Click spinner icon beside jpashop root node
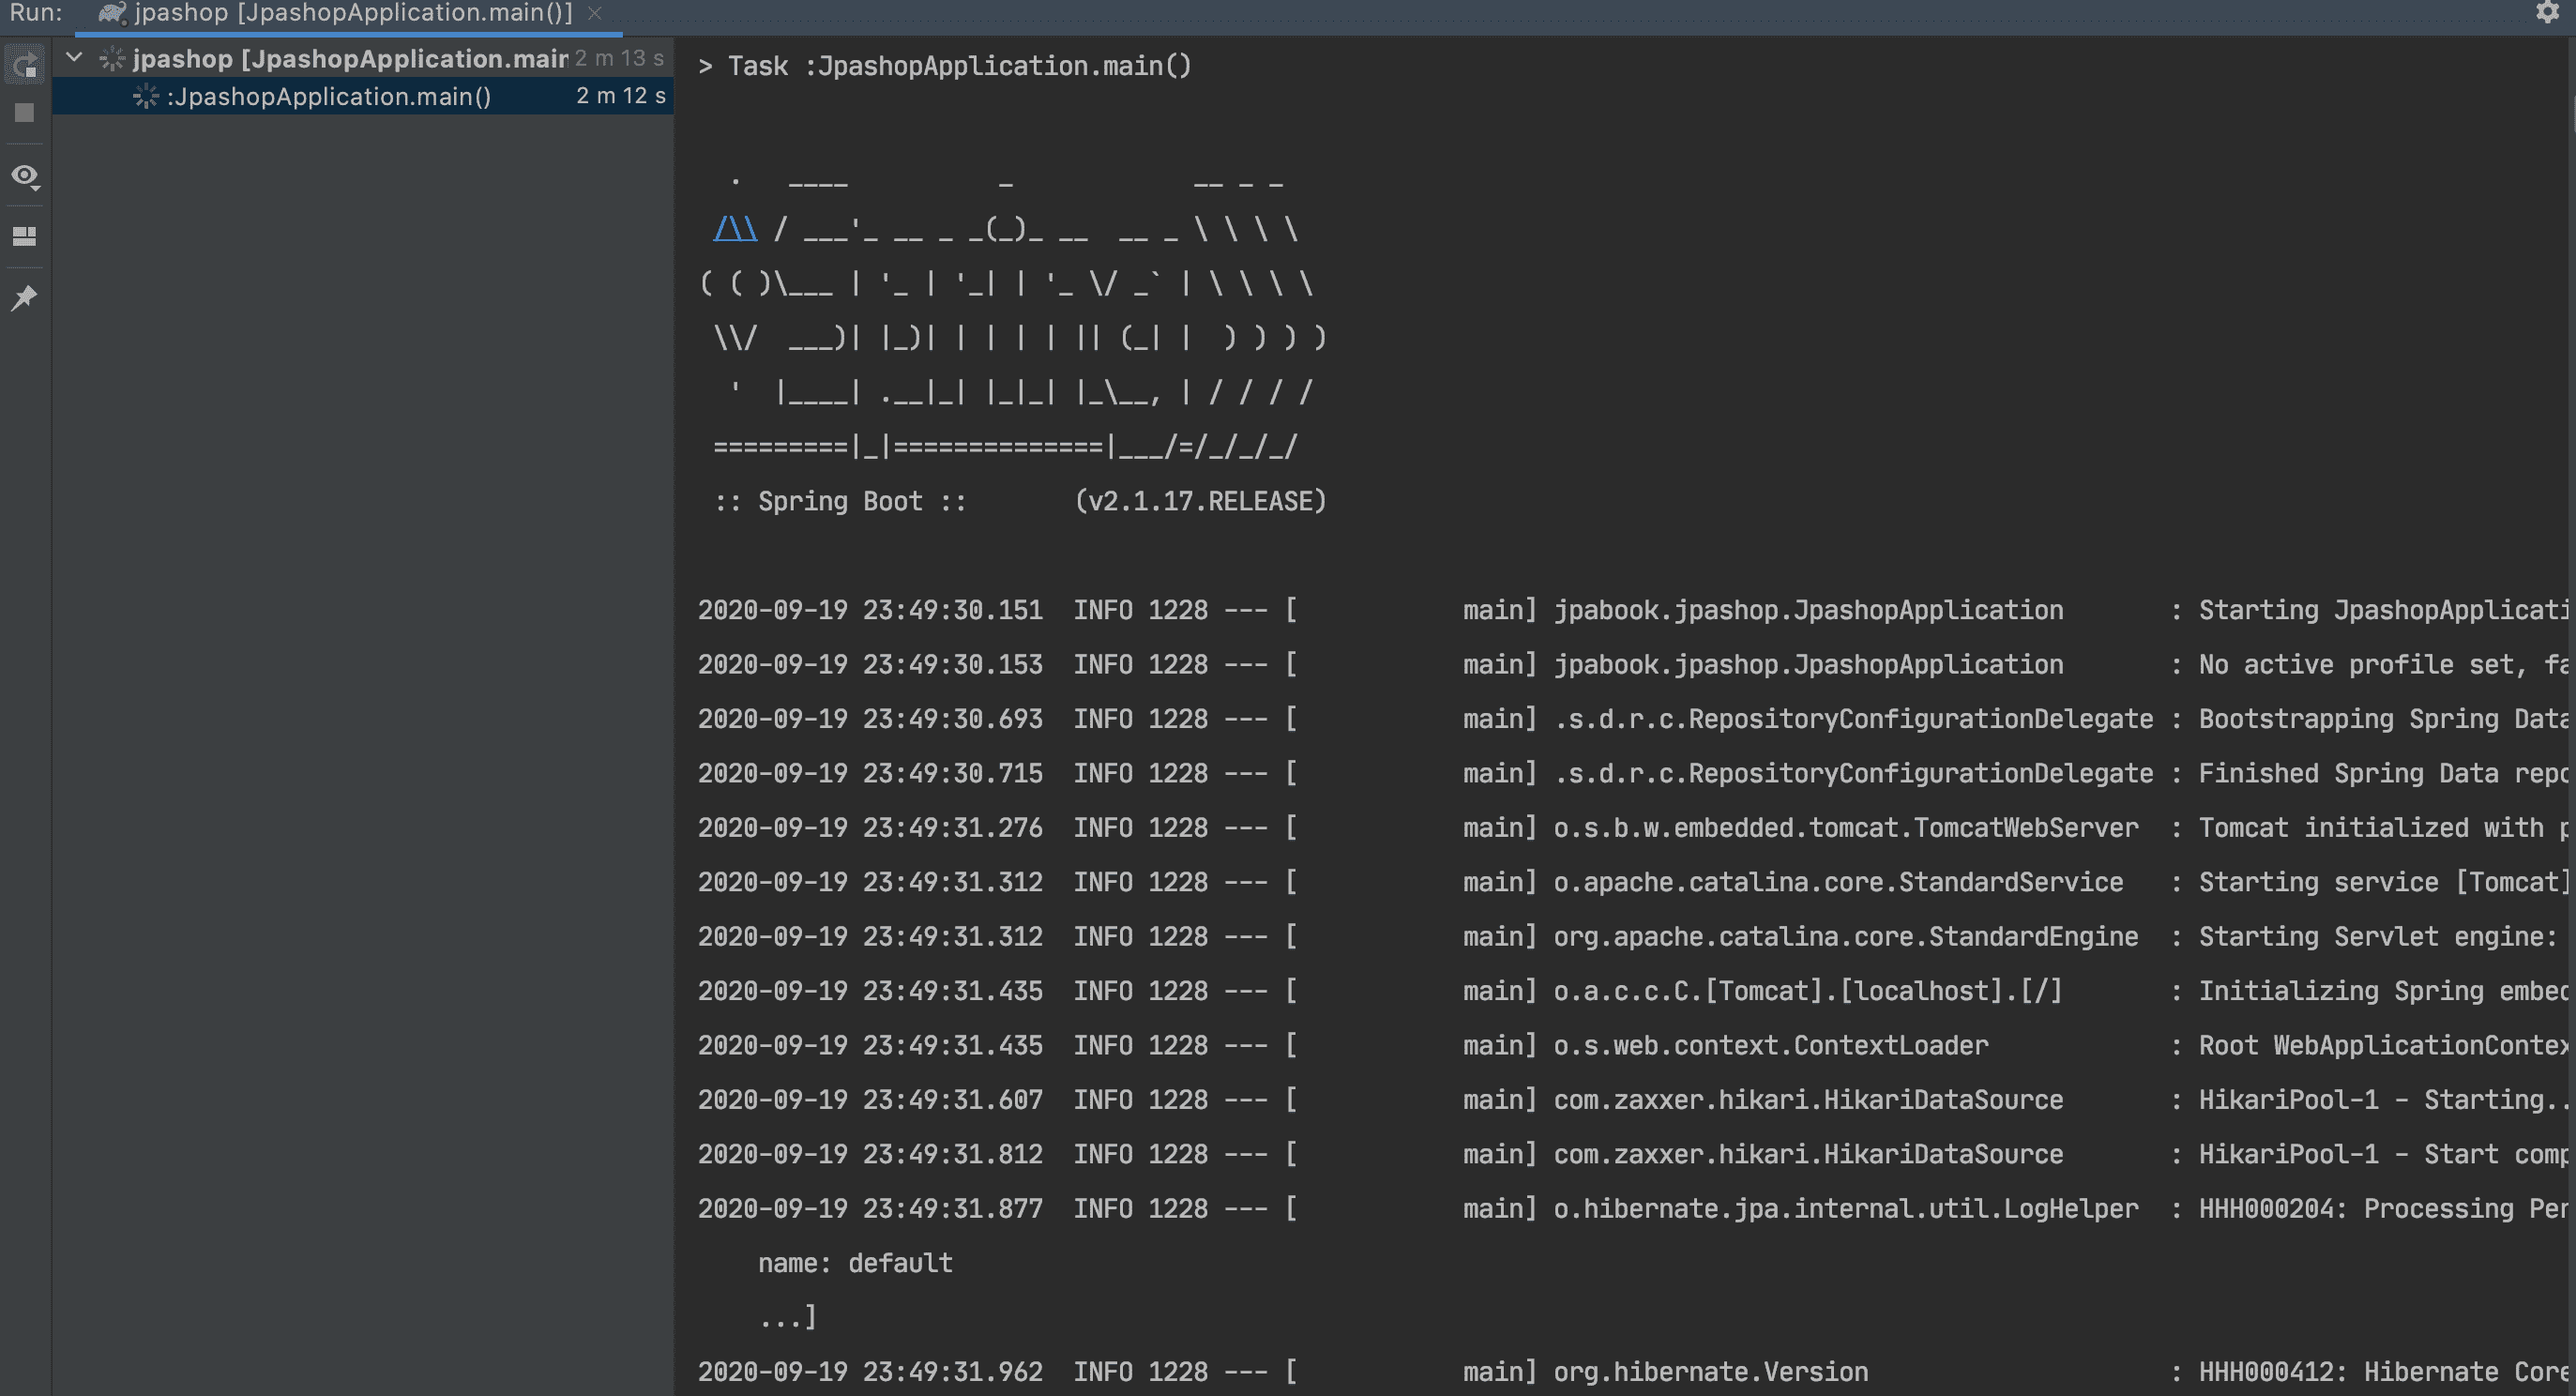This screenshot has height=1396, width=2576. (x=112, y=59)
